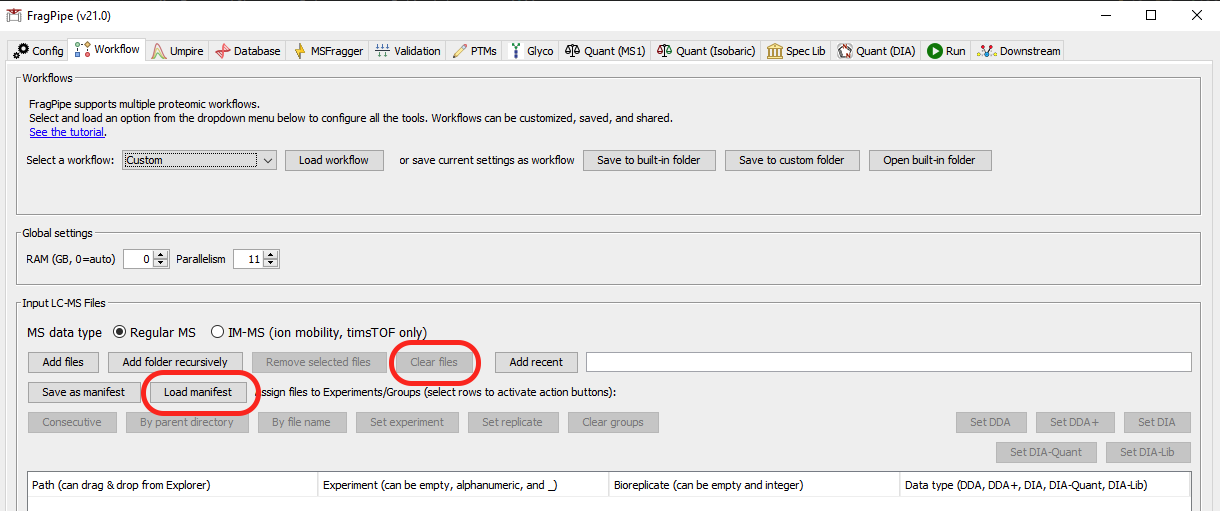Screen dimensions: 1220x511
Task: Click the Load manifest button
Action: pos(198,392)
